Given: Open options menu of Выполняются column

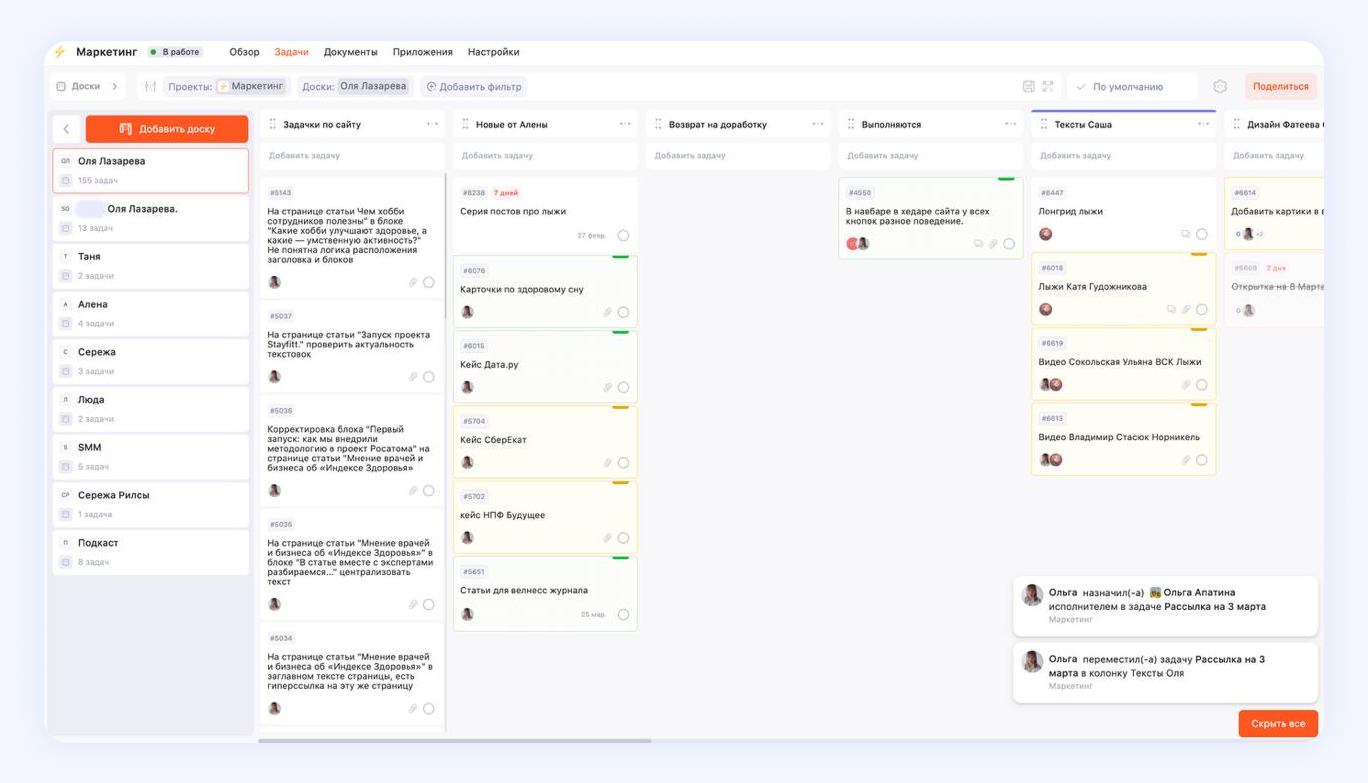Looking at the screenshot, I should 1010,124.
